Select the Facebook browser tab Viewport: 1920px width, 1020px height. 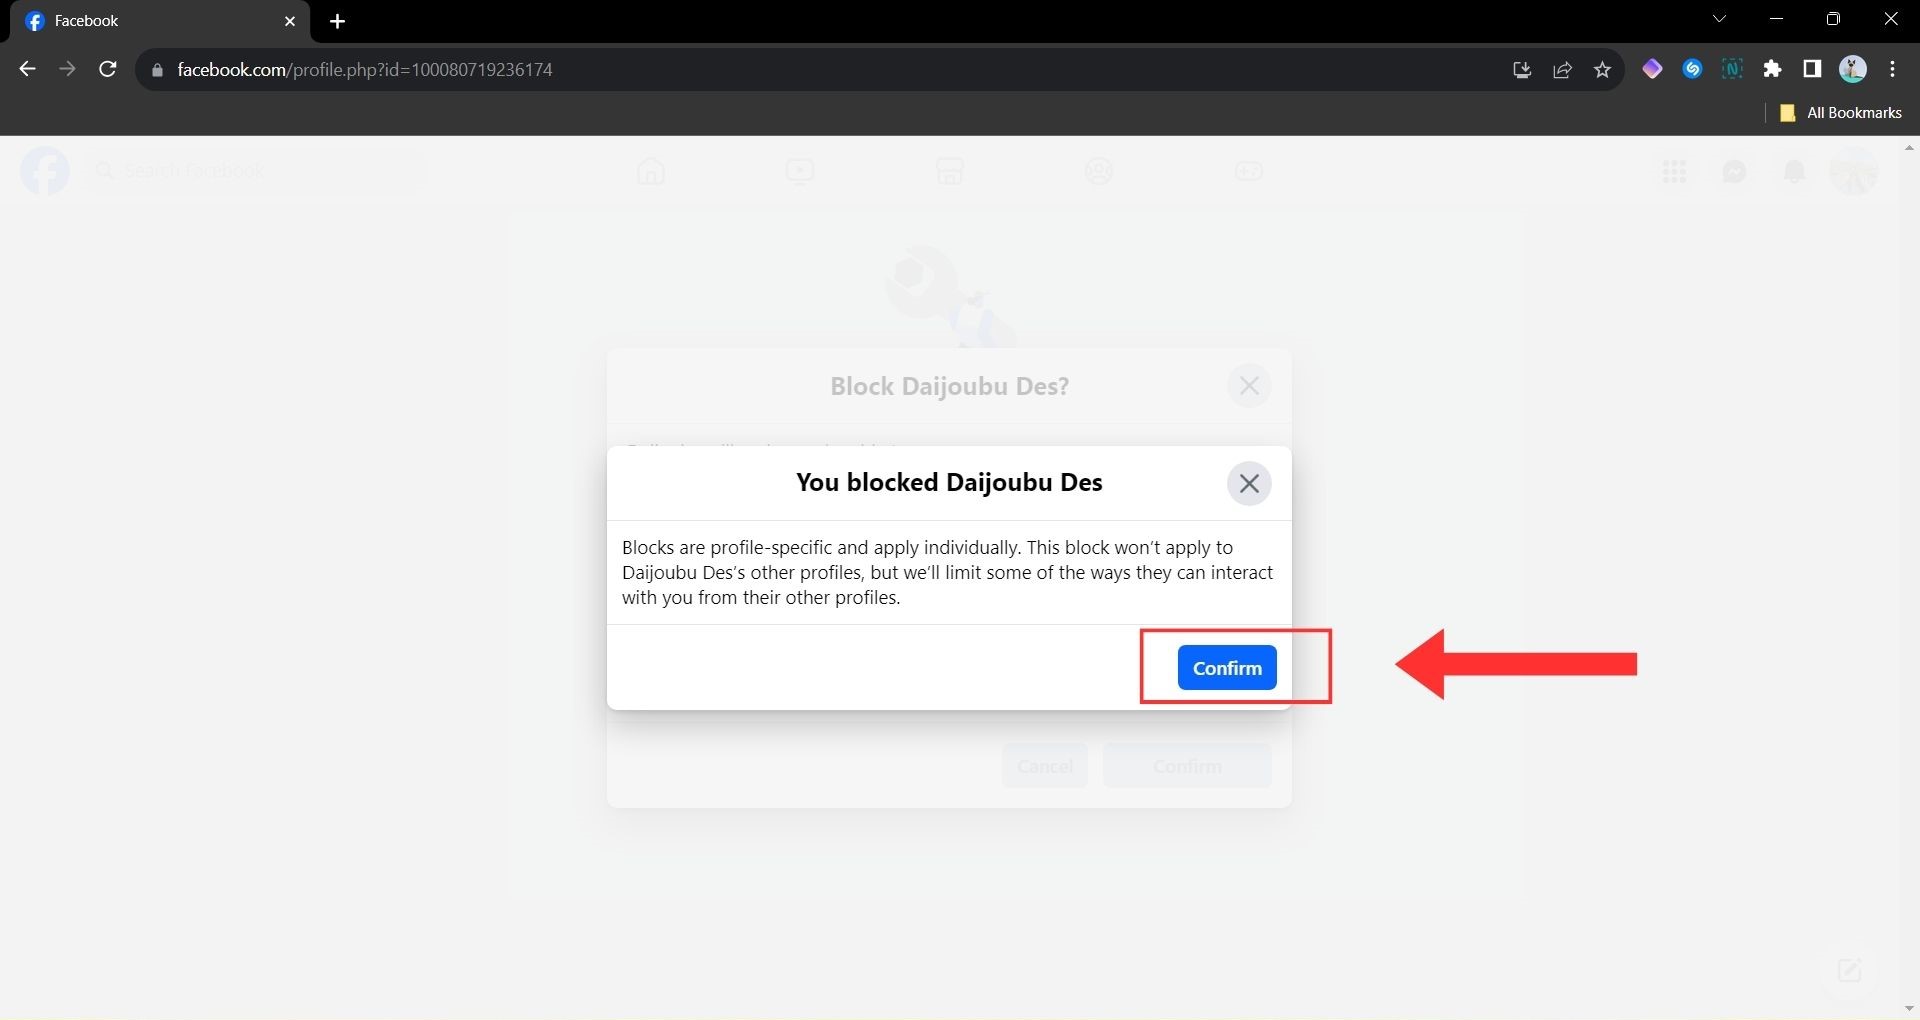(150, 21)
